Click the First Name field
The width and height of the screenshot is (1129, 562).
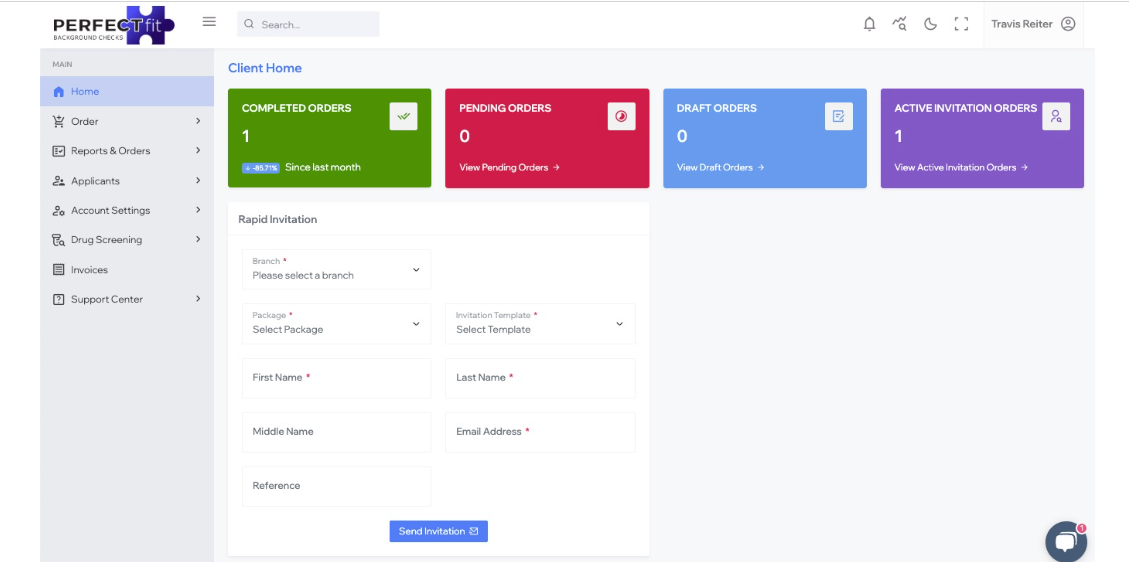(336, 378)
